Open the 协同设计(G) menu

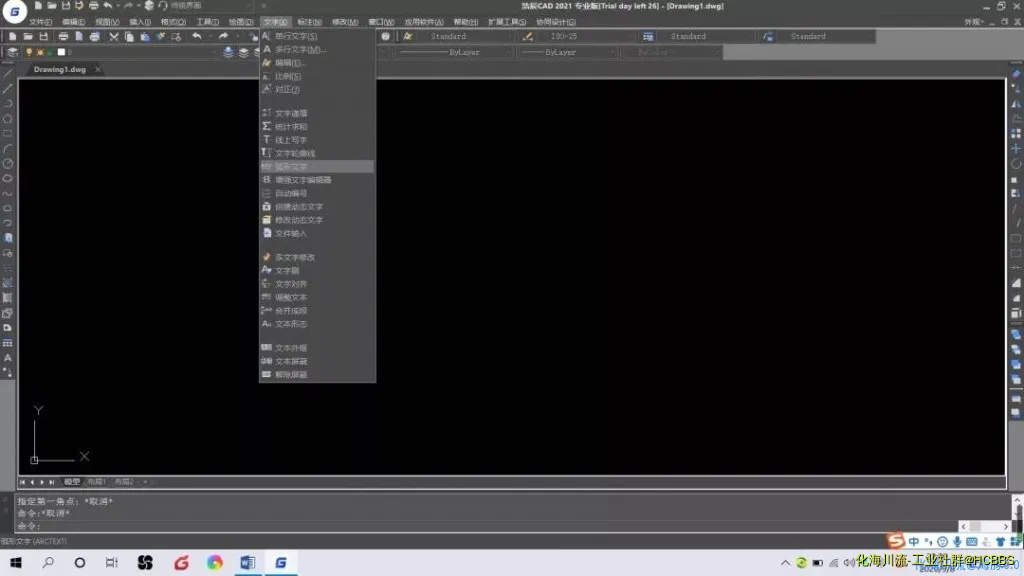[x=556, y=22]
